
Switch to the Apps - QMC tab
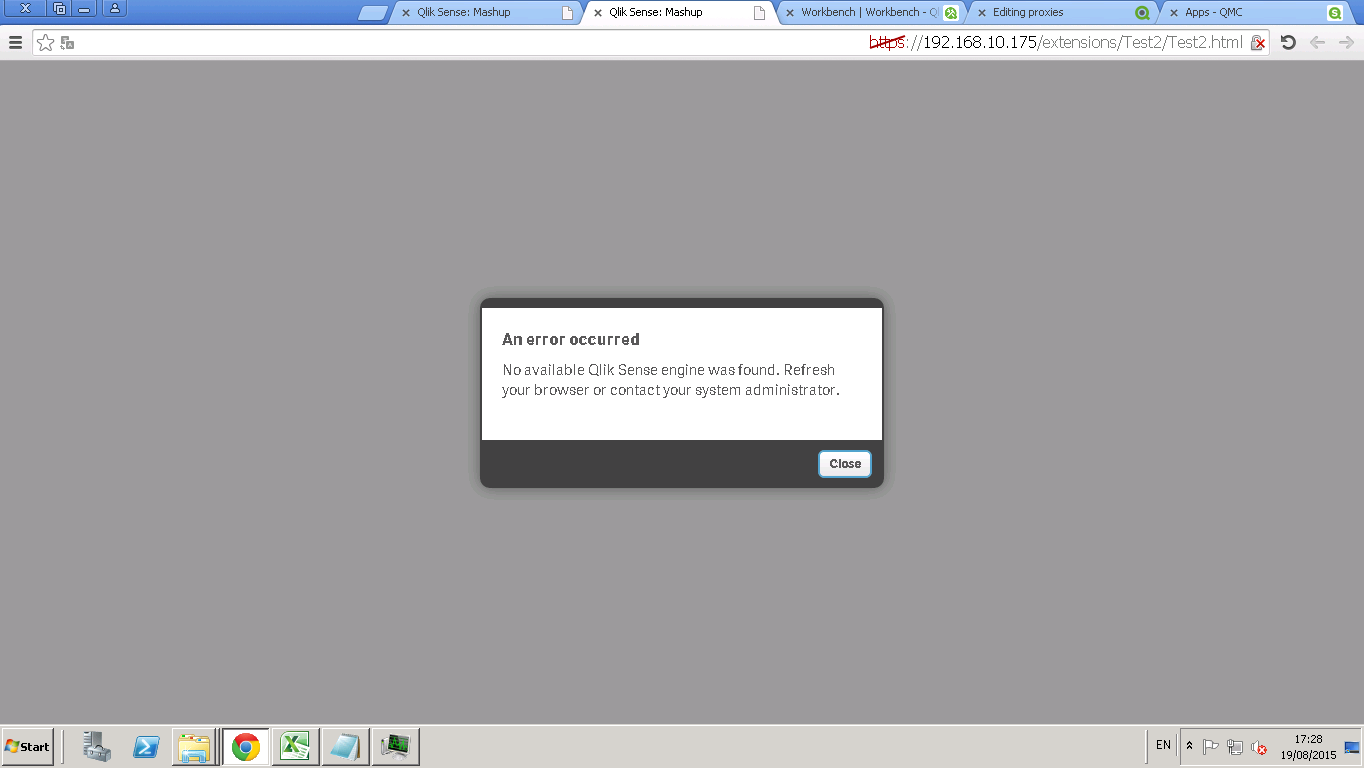point(1254,12)
